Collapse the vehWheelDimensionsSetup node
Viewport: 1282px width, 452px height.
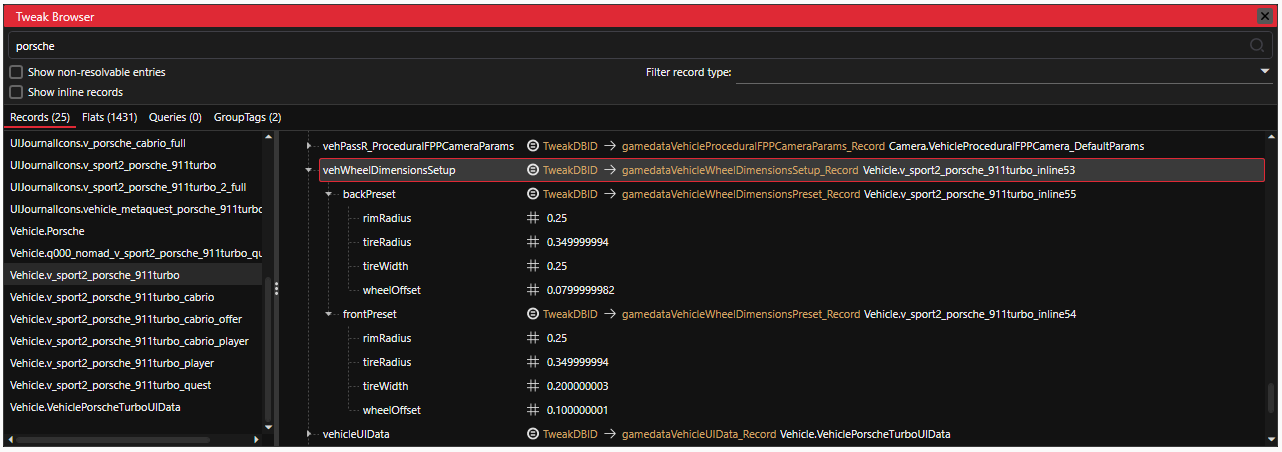[x=309, y=170]
